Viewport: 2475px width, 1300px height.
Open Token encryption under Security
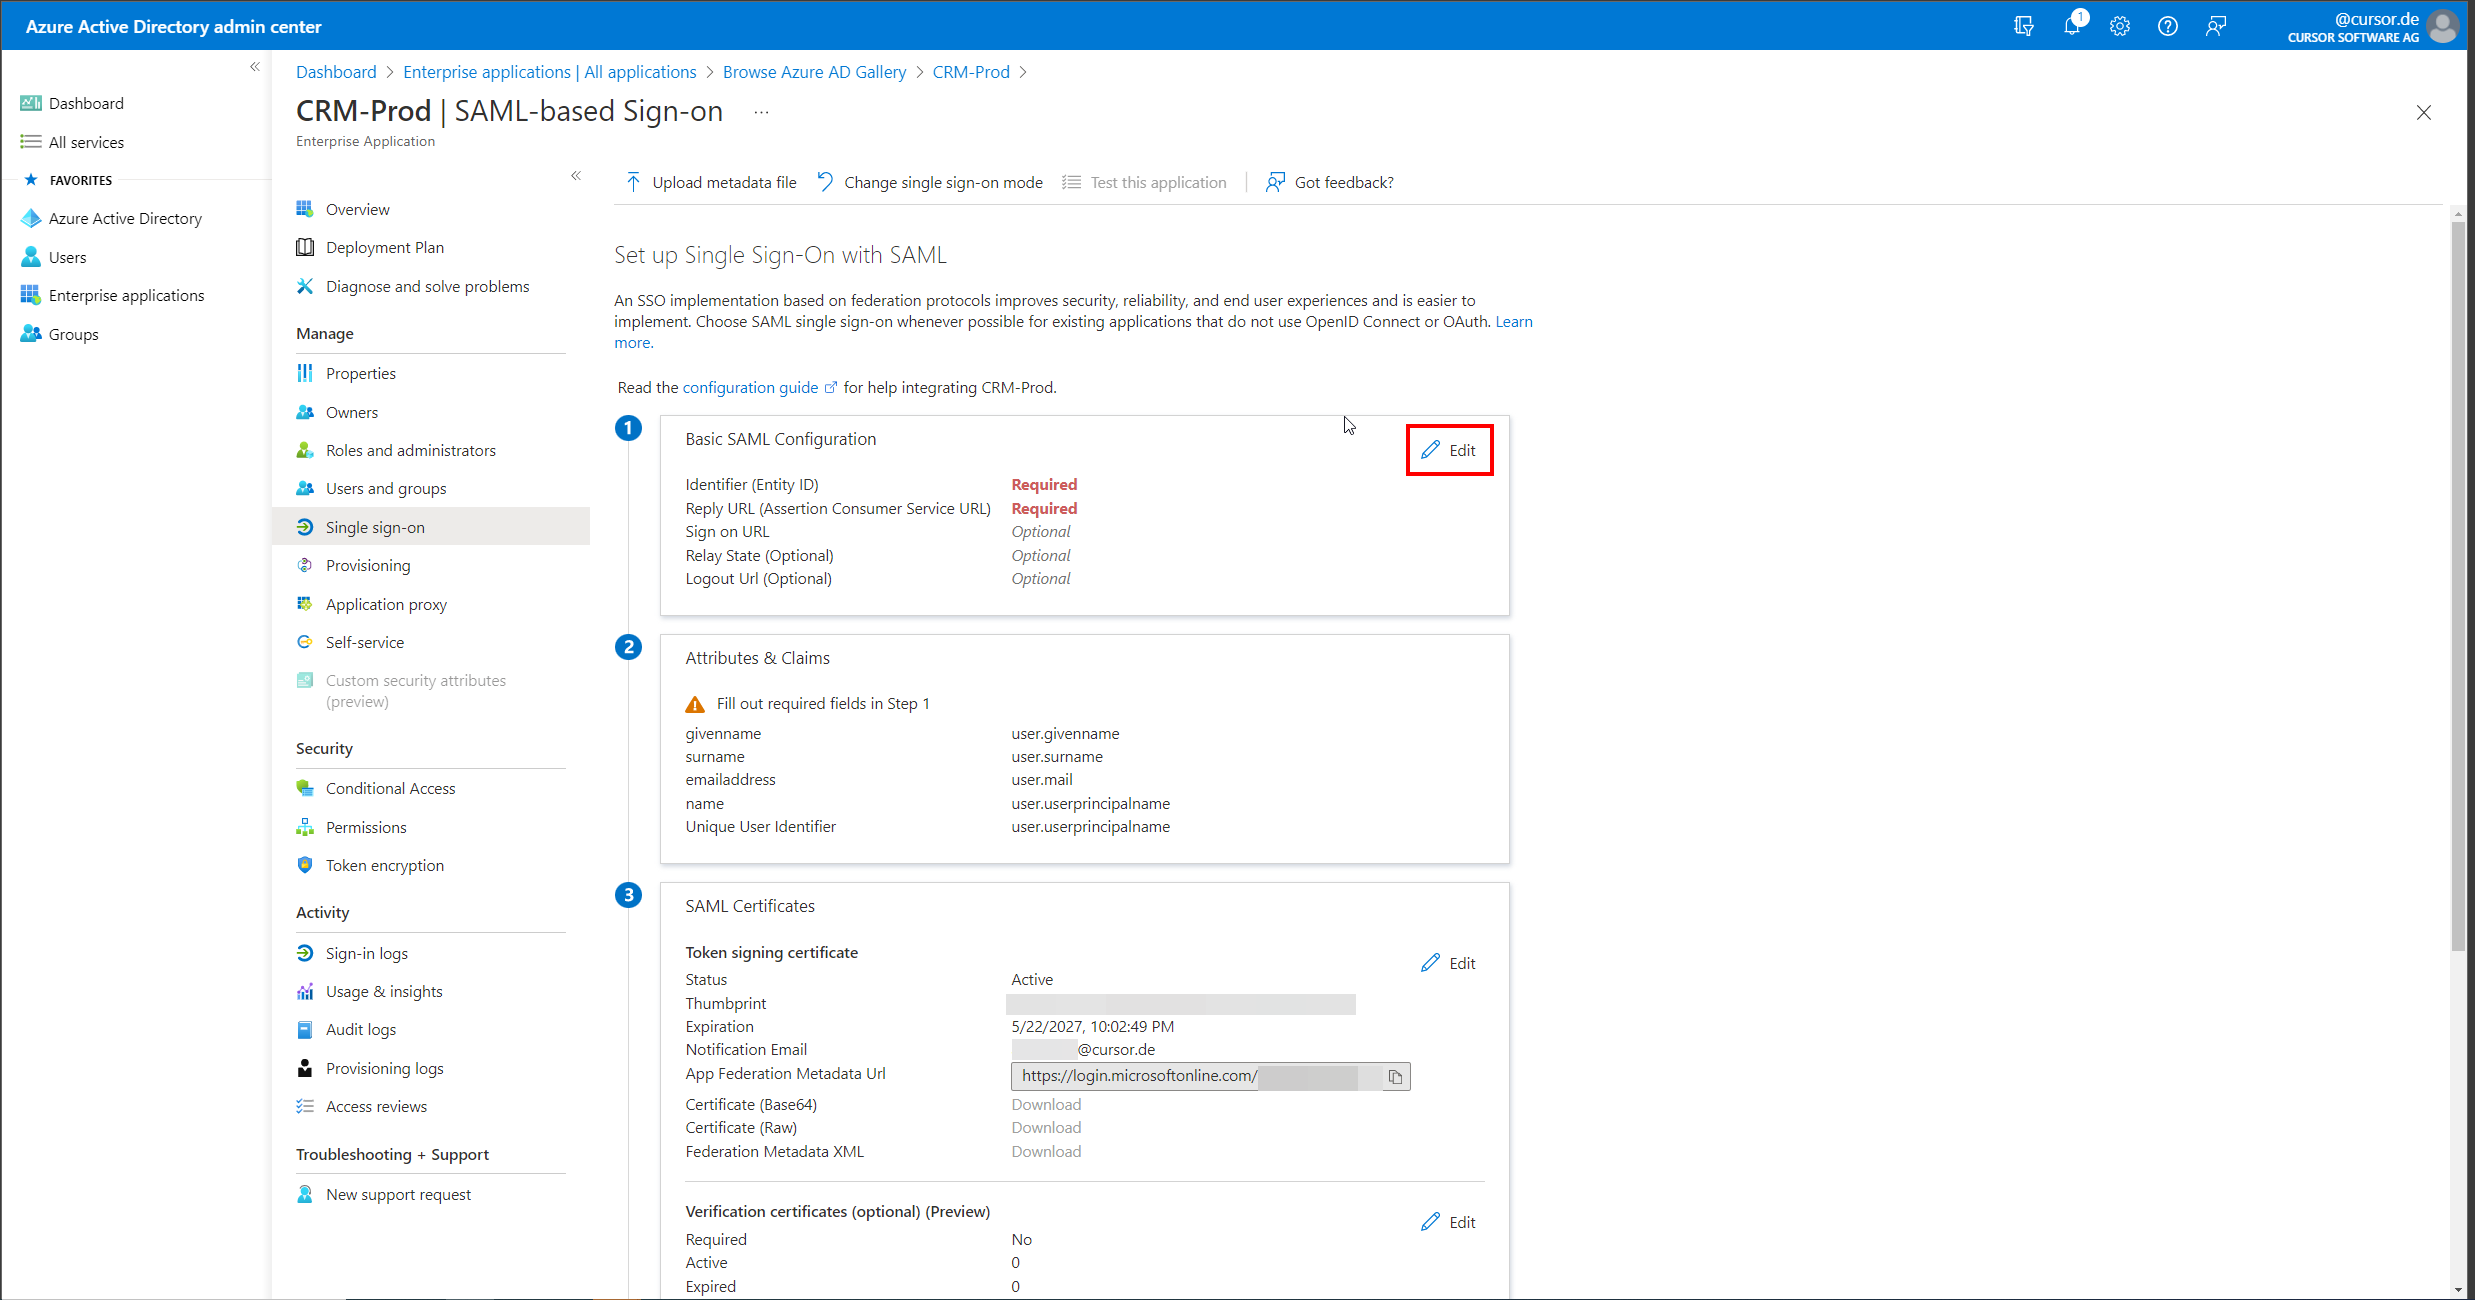(384, 865)
